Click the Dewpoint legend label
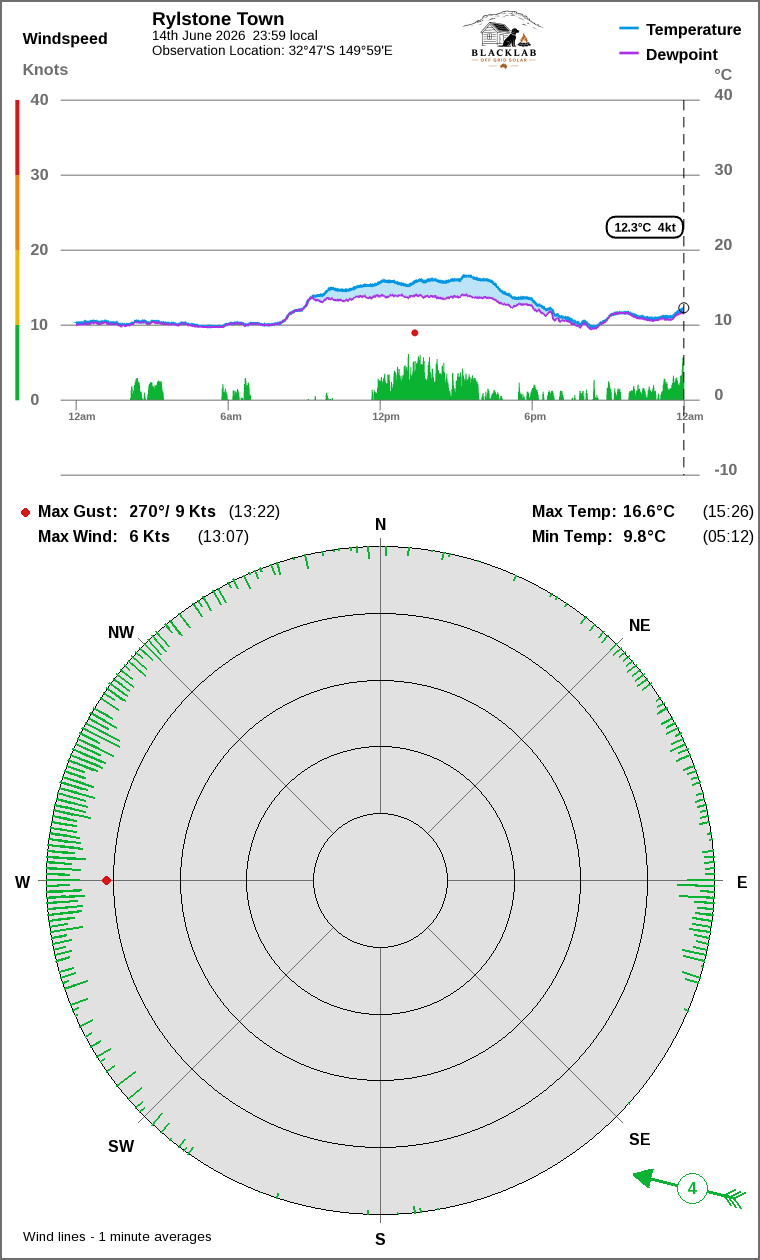Viewport: 760px width, 1260px height. tap(682, 54)
